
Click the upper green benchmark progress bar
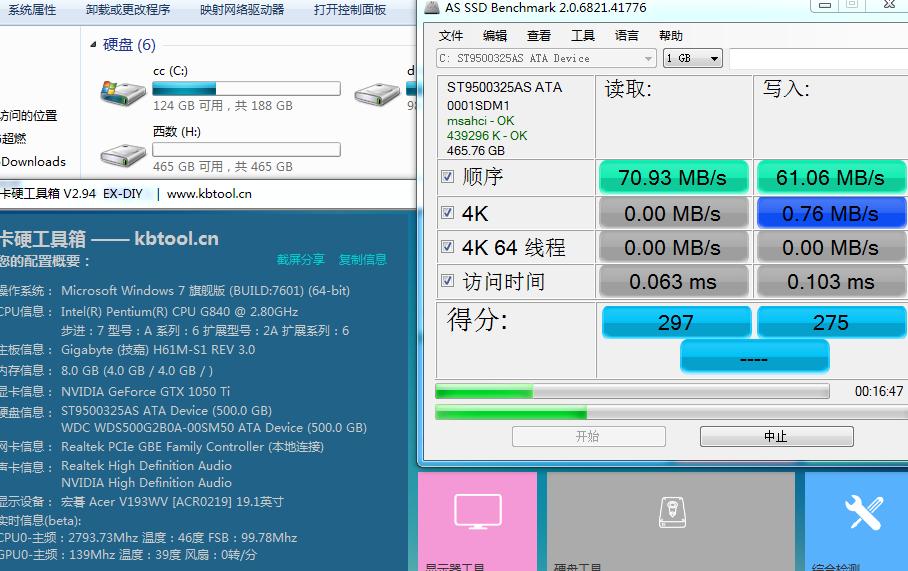tap(632, 391)
